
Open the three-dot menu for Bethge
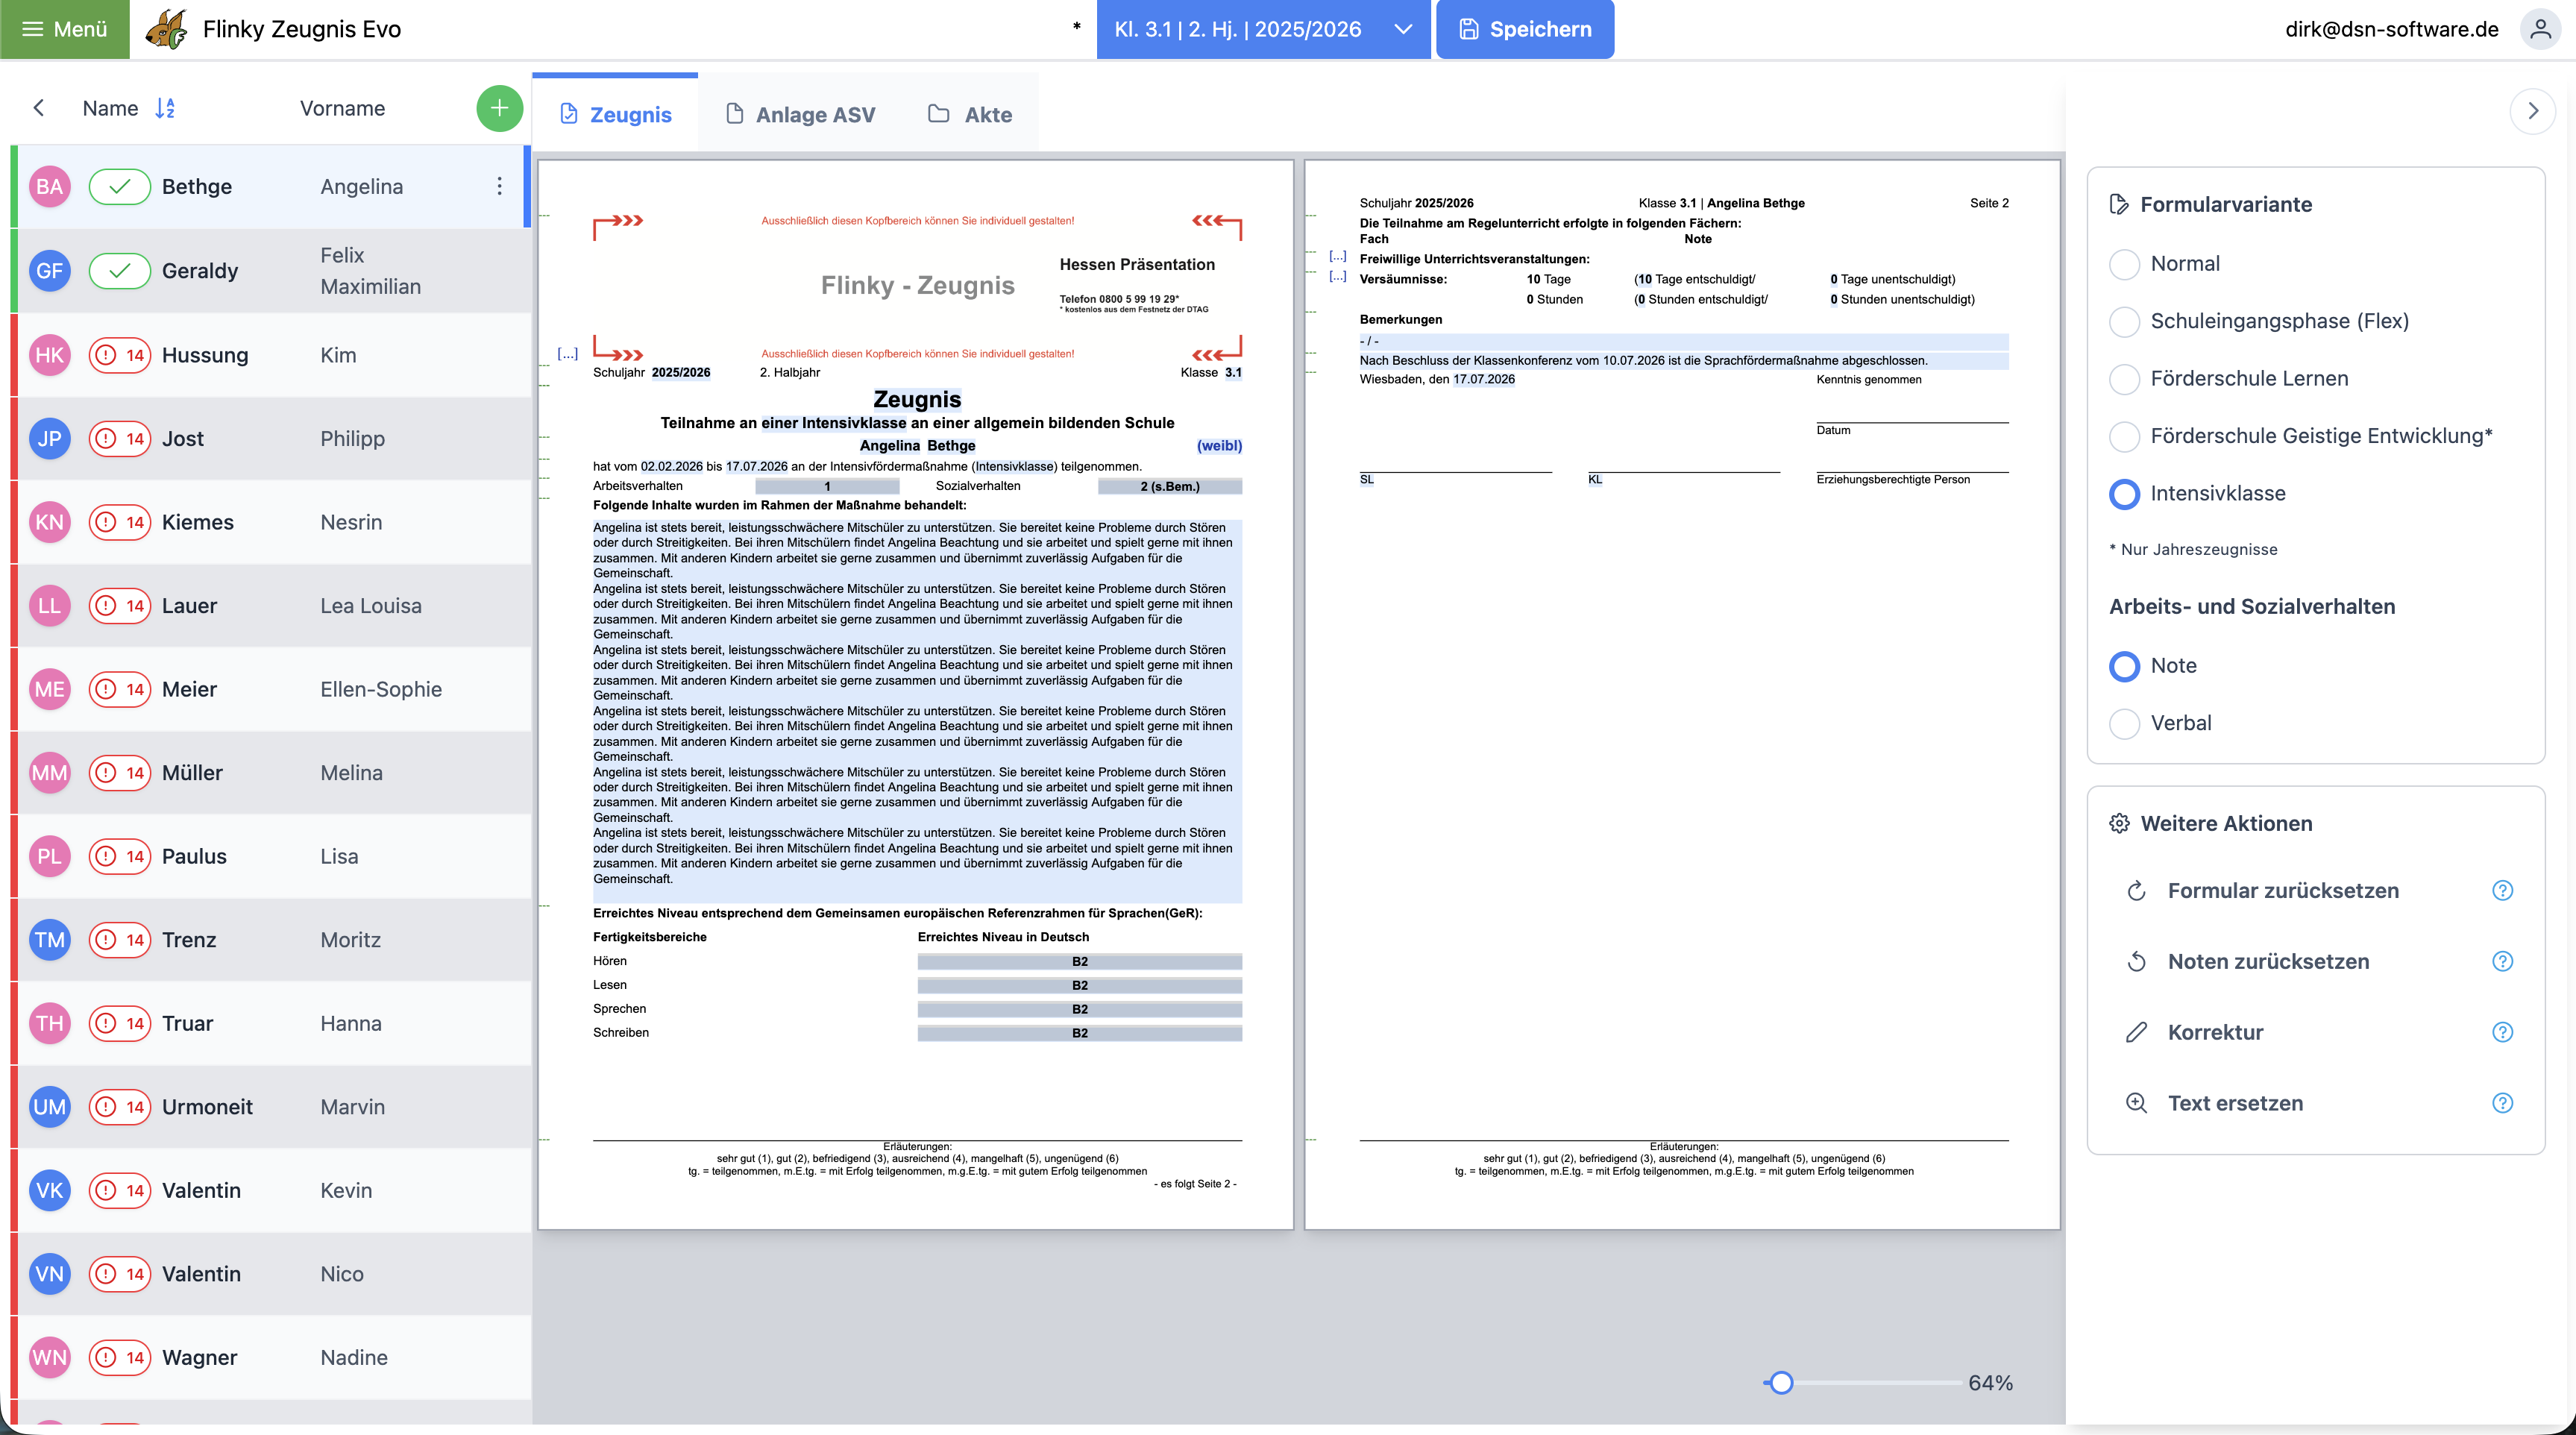click(499, 186)
